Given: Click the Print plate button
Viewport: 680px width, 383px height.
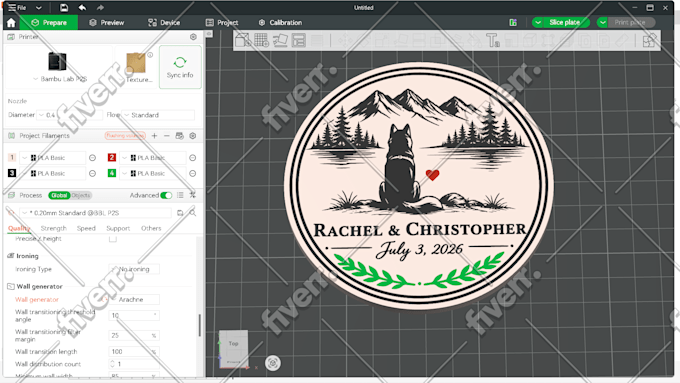Looking at the screenshot, I should click(x=630, y=23).
